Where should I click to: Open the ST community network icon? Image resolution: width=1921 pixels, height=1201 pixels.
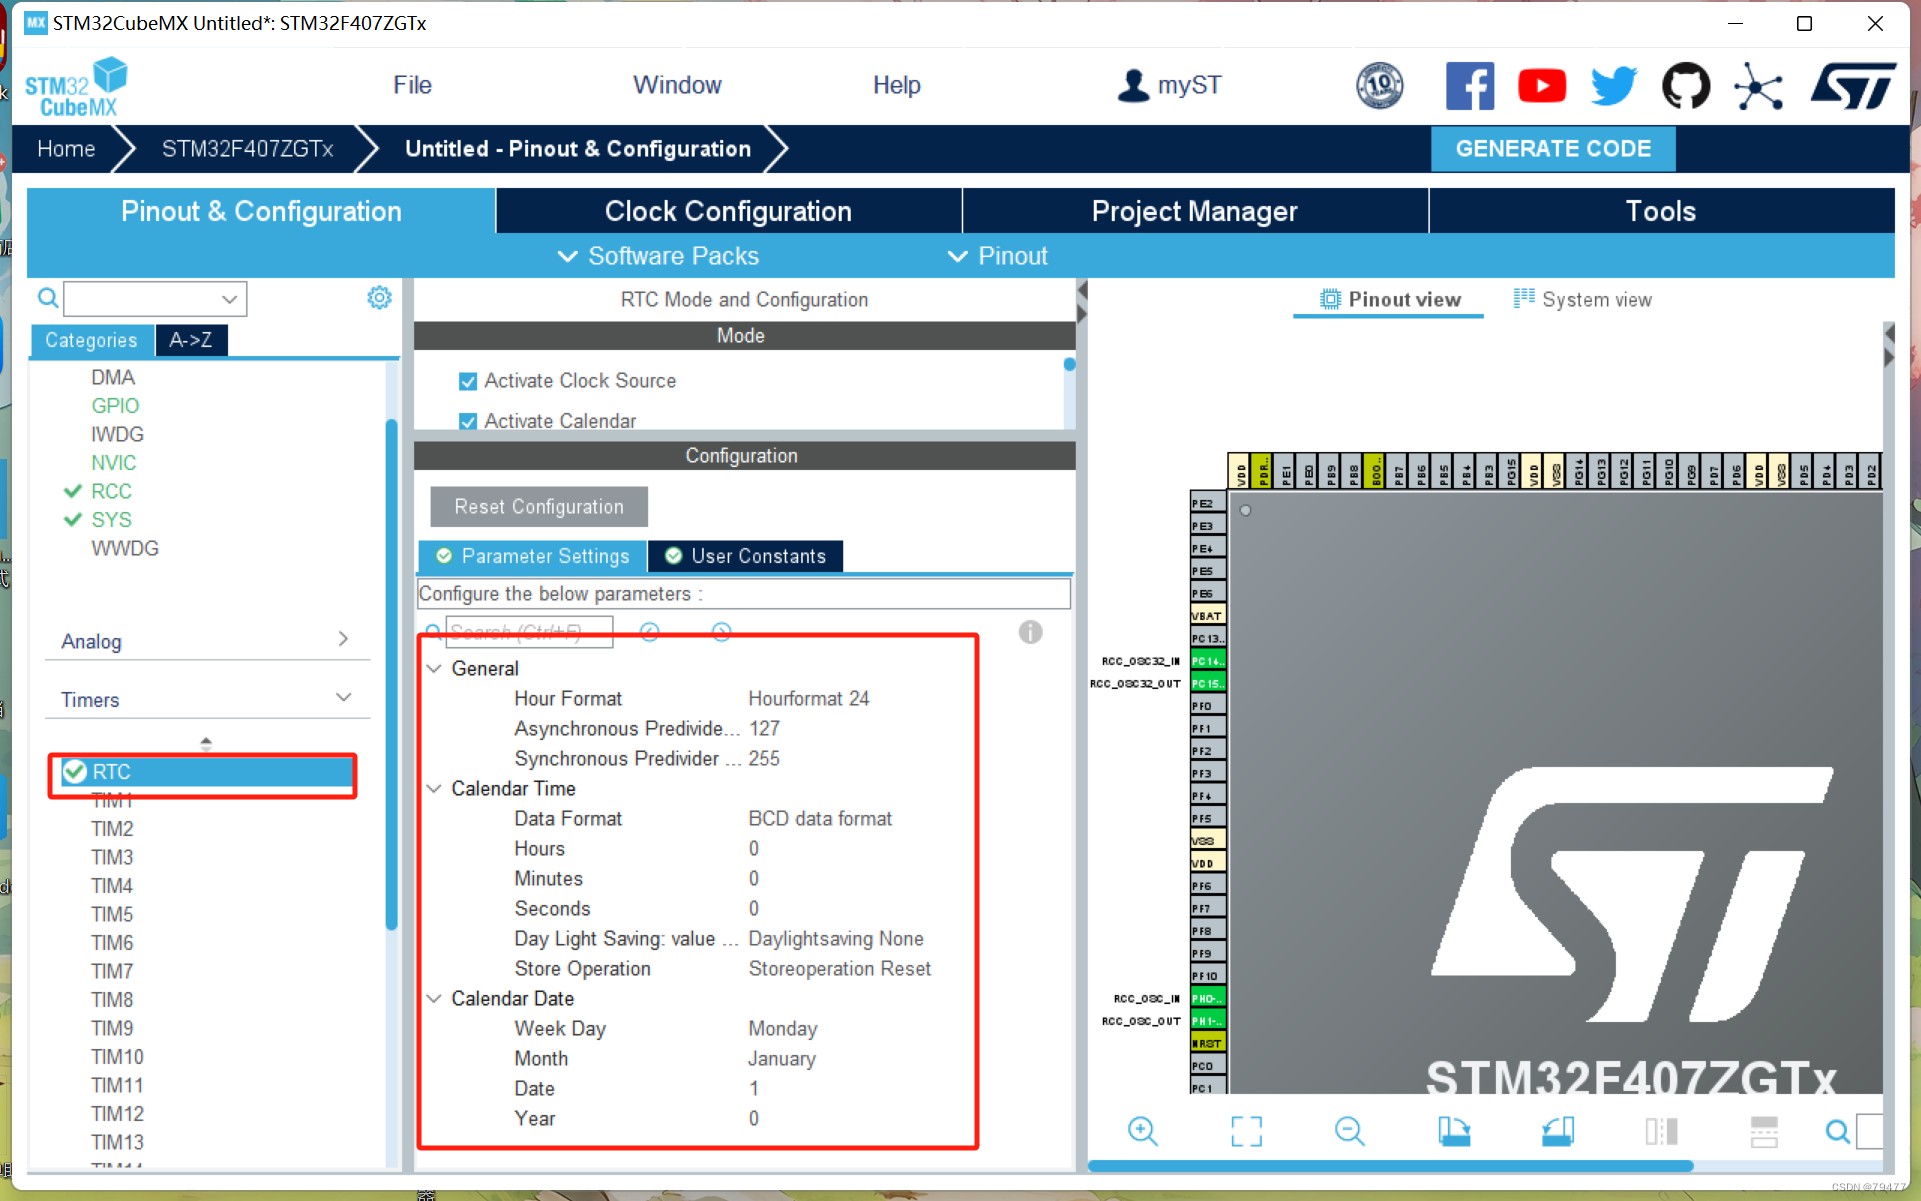(1759, 86)
